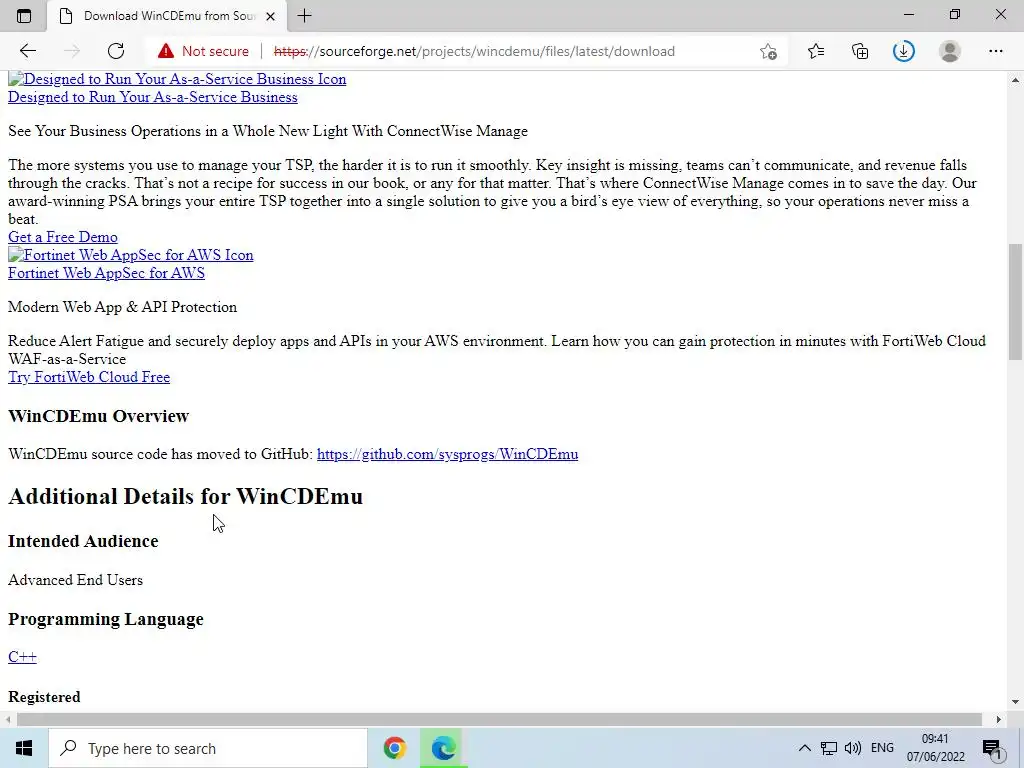Click the Intended Audience heading
This screenshot has height=768, width=1024.
[x=83, y=541]
